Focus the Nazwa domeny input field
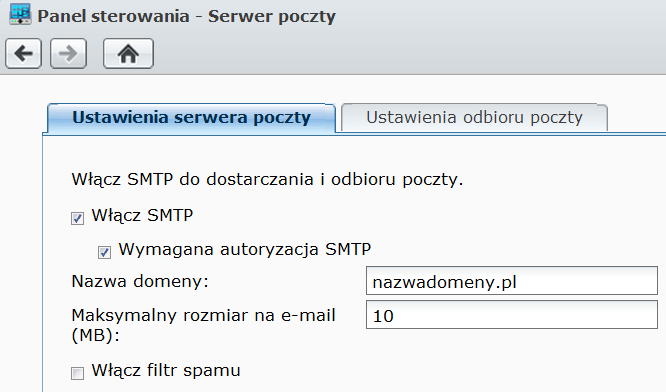This screenshot has height=392, width=666. pos(512,281)
